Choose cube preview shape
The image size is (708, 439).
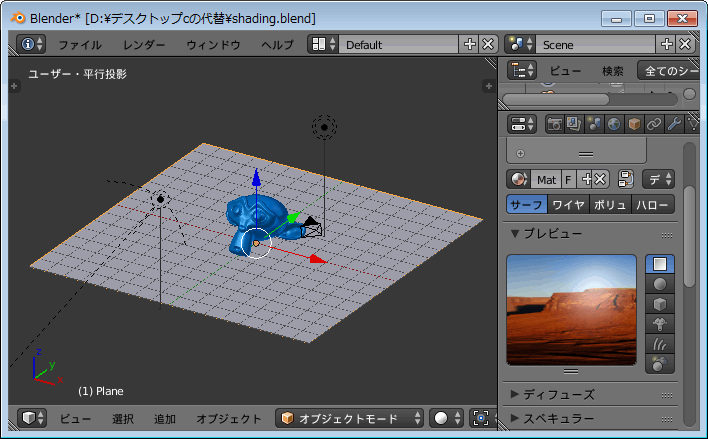pyautogui.click(x=660, y=304)
